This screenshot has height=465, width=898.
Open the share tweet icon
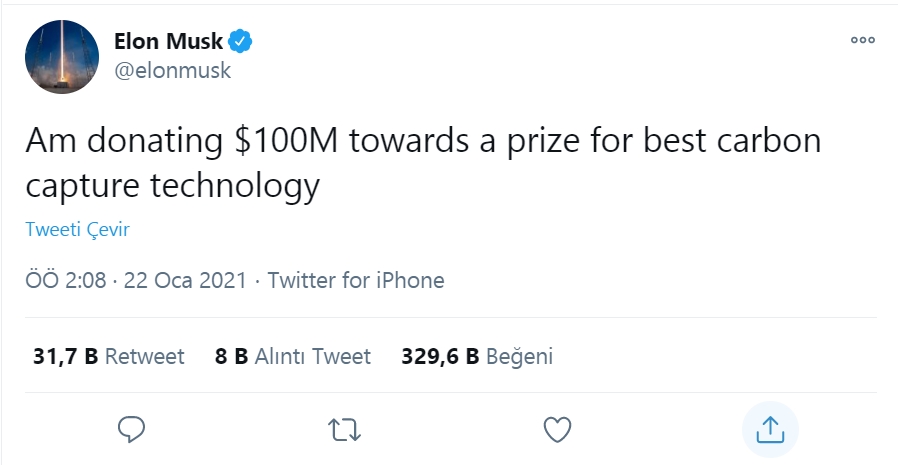click(769, 429)
